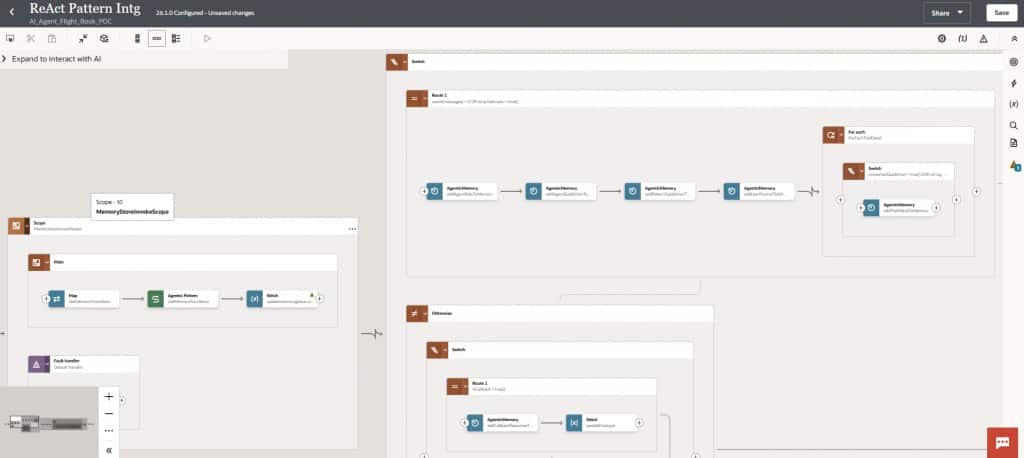This screenshot has height=458, width=1024.
Task: Zoom out on the canvas
Action: click(109, 414)
